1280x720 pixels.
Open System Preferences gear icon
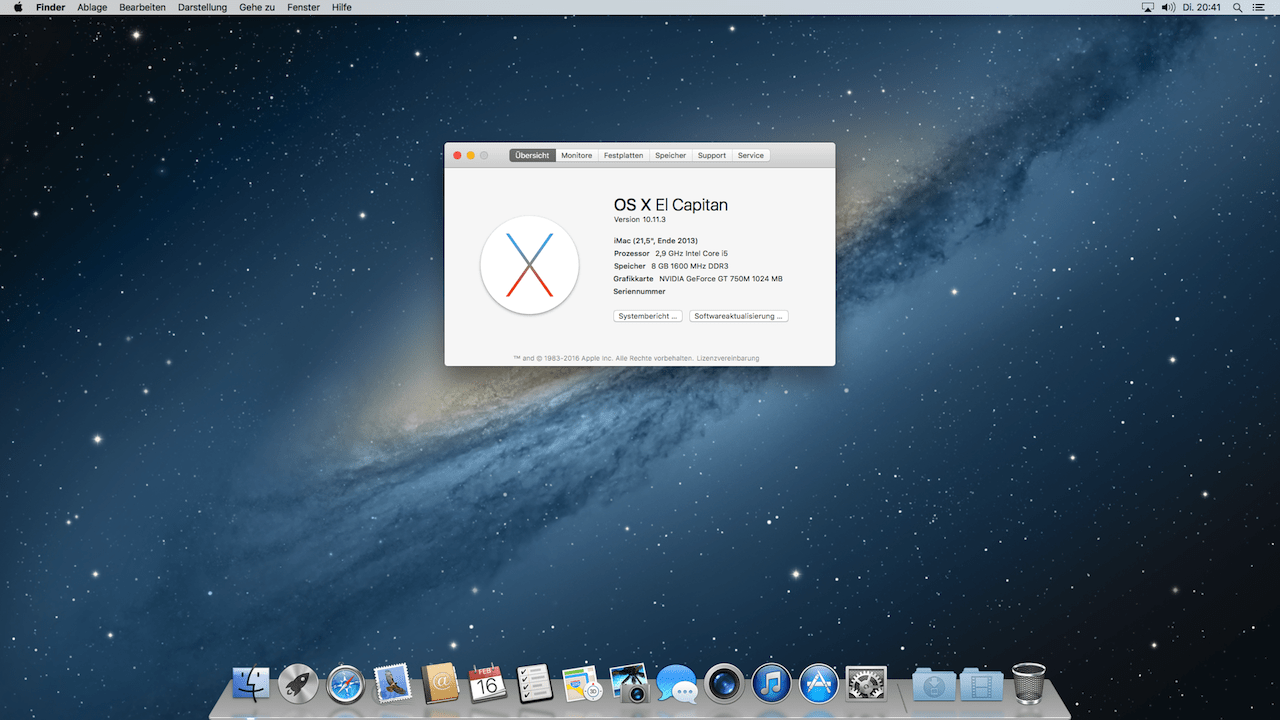pos(866,683)
